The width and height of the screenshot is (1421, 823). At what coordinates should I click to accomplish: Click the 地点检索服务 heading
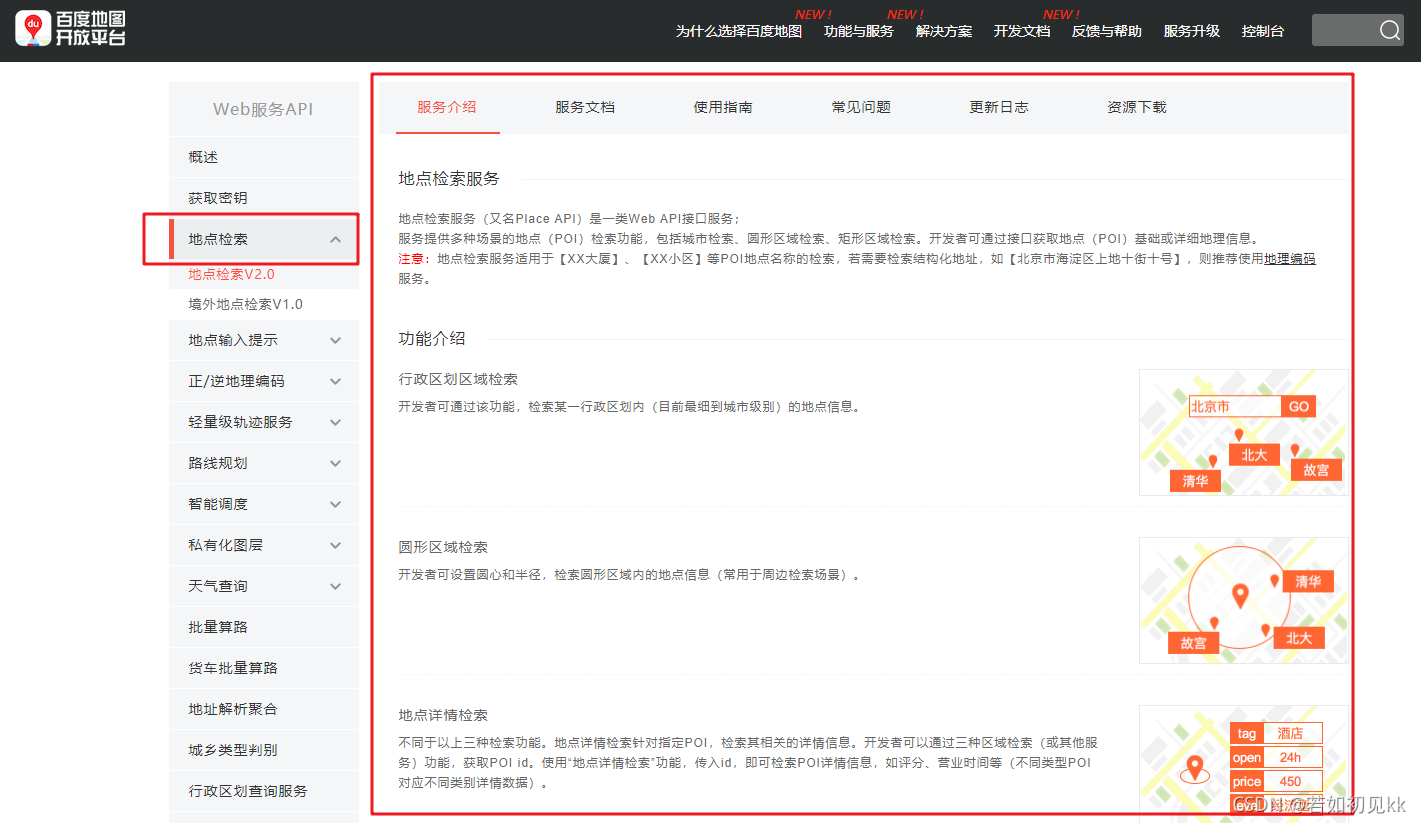point(449,179)
